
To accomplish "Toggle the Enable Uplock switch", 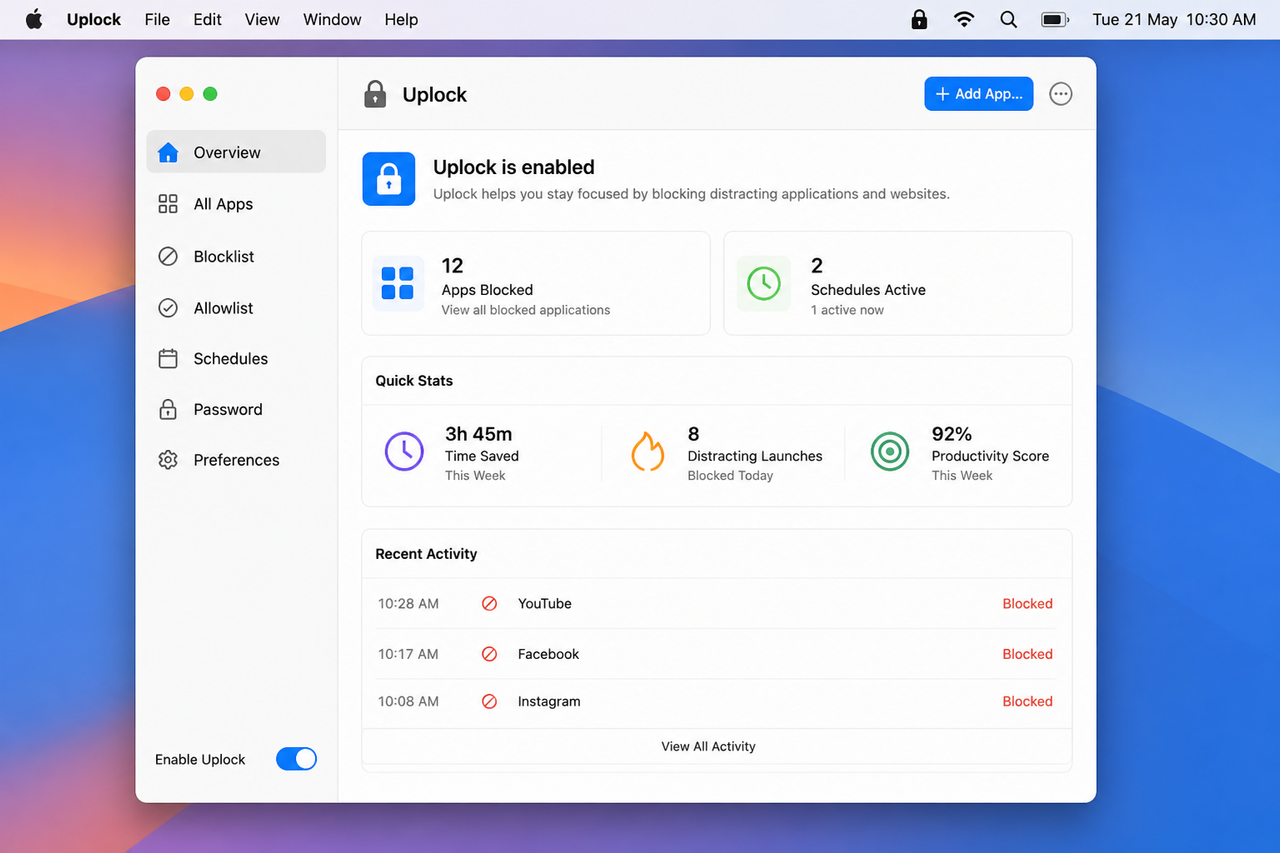I will click(x=296, y=759).
